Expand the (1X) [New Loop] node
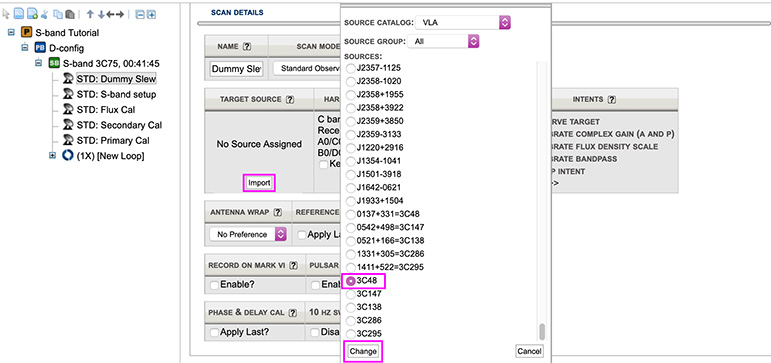 53,156
